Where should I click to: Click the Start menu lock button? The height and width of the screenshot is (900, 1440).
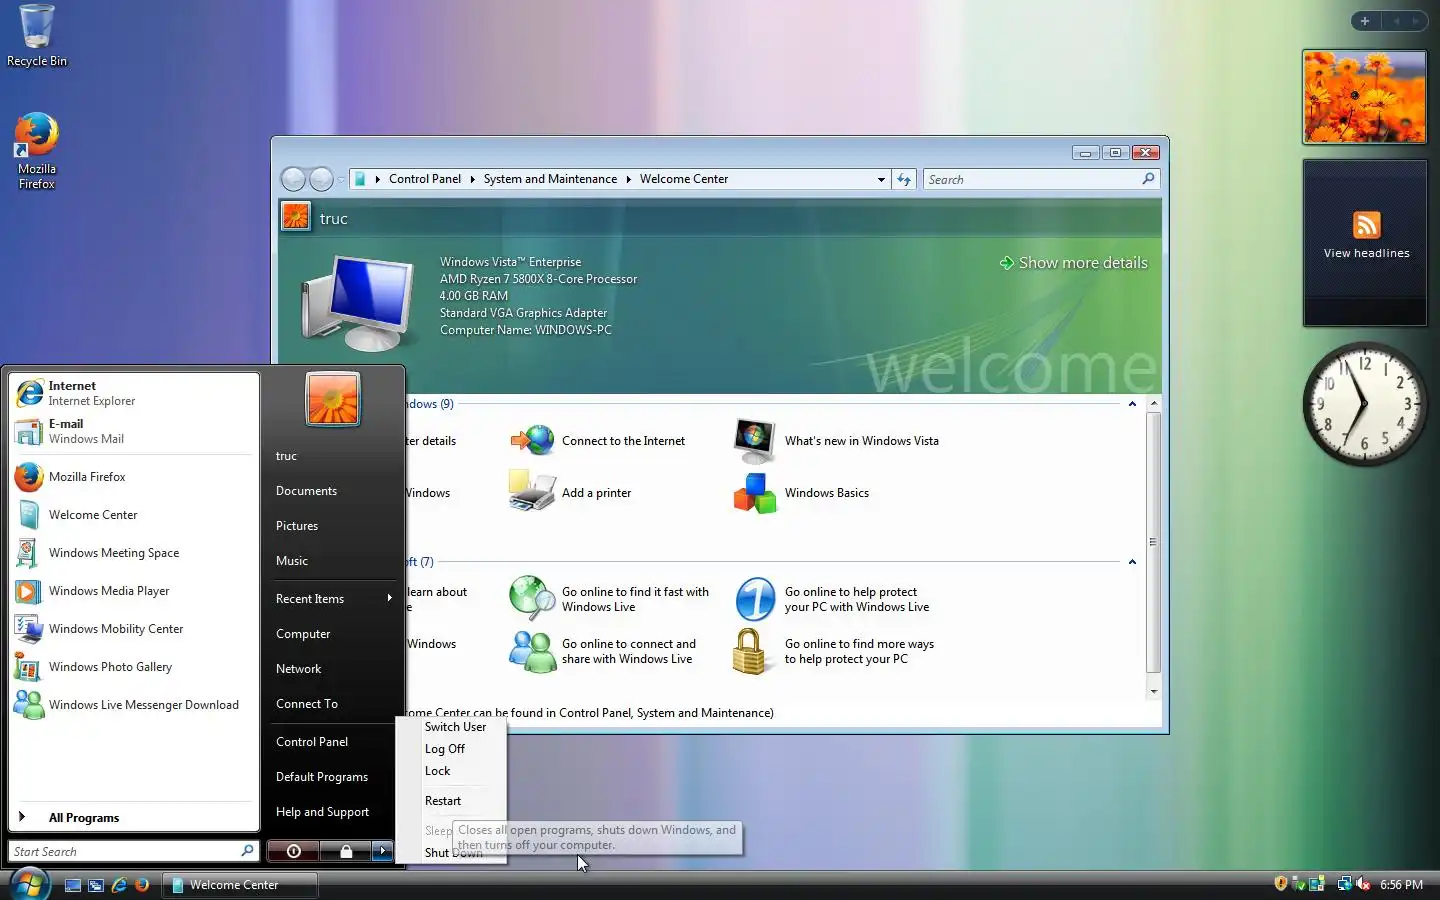coord(346,851)
